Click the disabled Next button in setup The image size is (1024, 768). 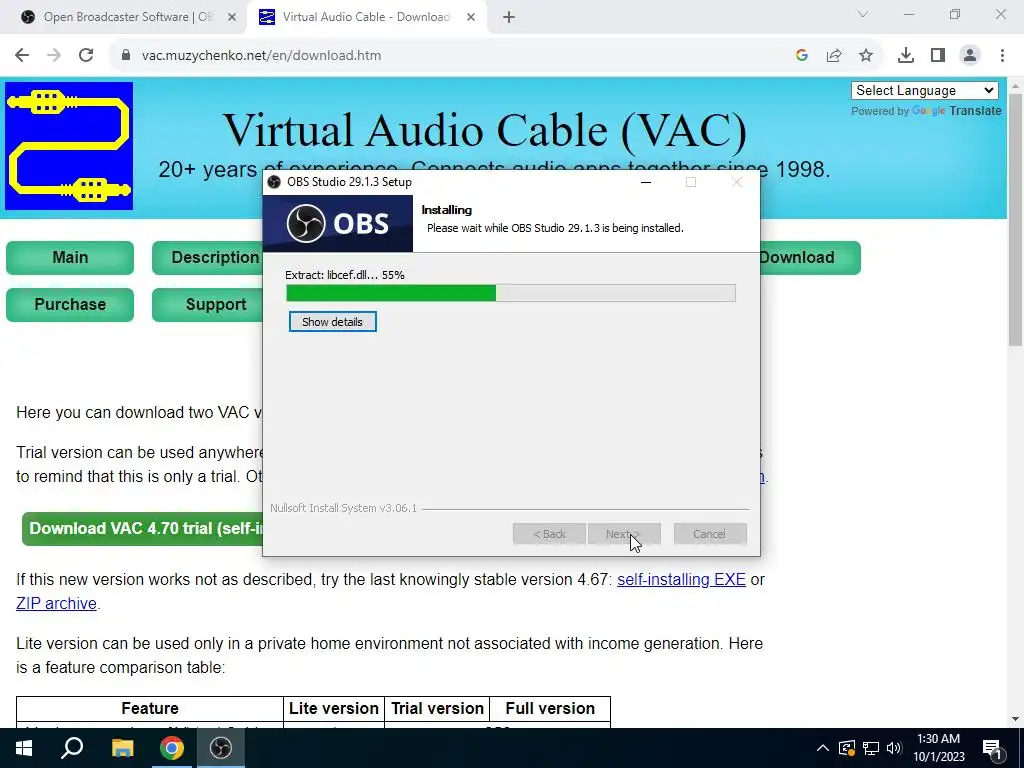[624, 534]
